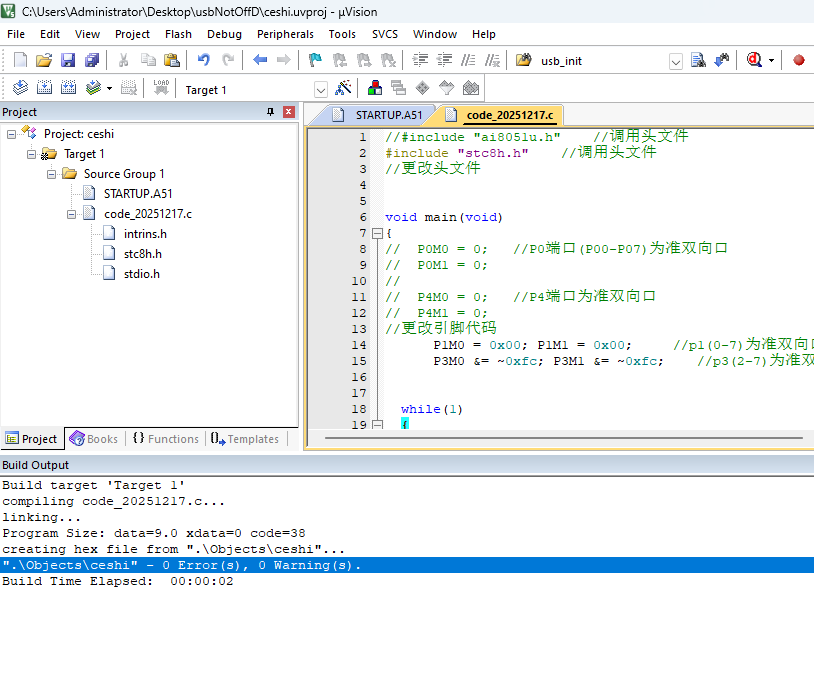Viewport: 814px width, 678px height.
Task: Open Options for Target magic wand
Action: (343, 88)
